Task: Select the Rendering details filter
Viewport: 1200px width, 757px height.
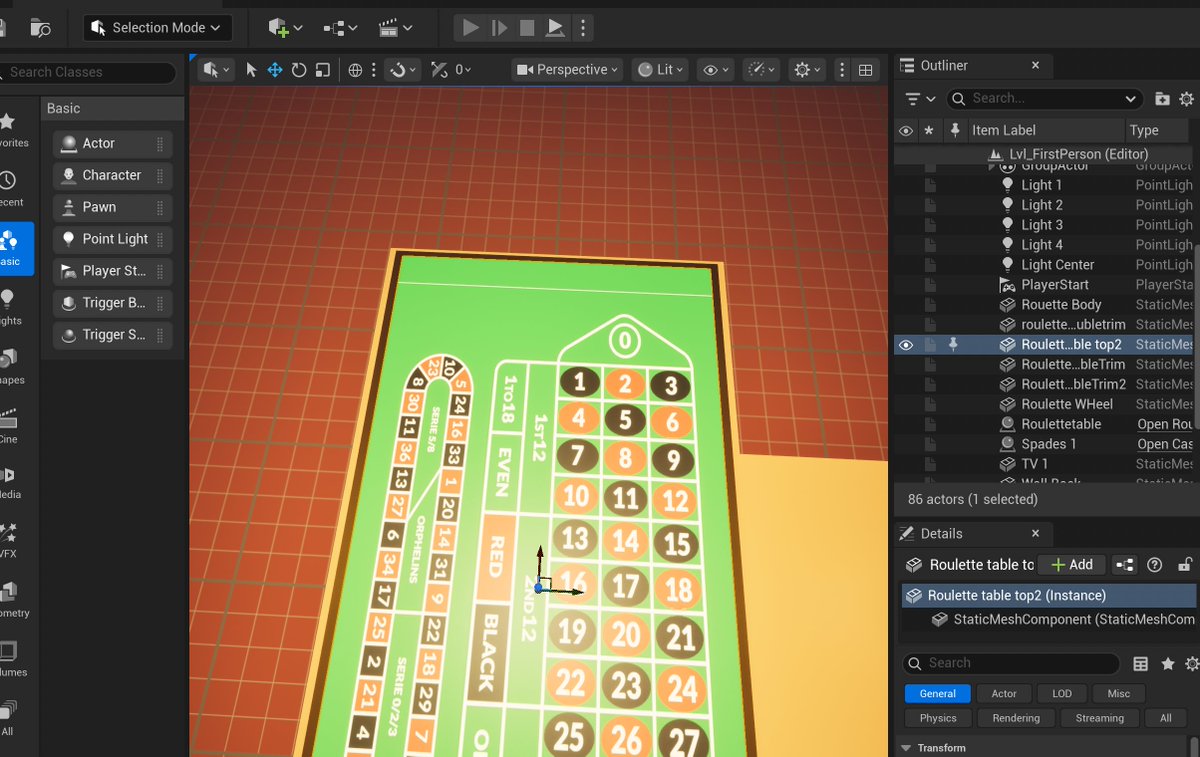Action: coord(1016,718)
